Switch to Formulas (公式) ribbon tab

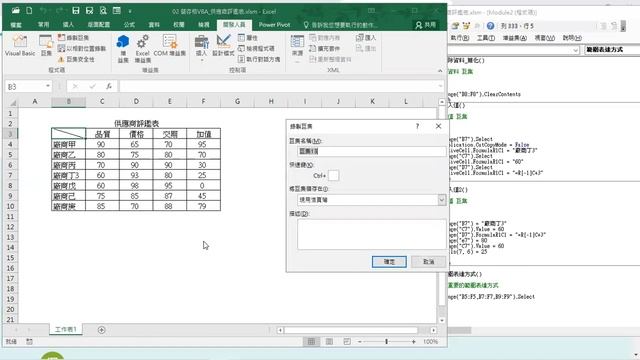pos(129,25)
